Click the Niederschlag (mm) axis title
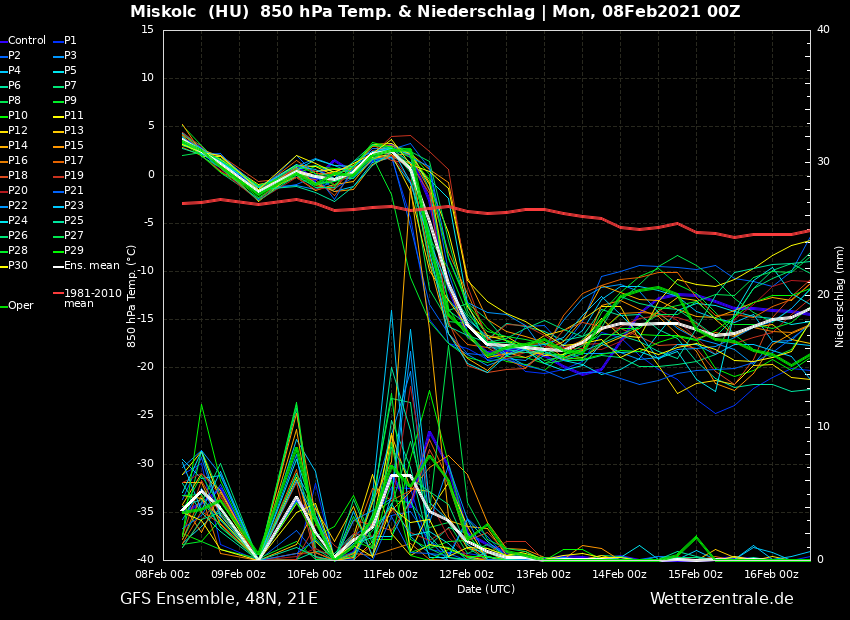 [840, 296]
